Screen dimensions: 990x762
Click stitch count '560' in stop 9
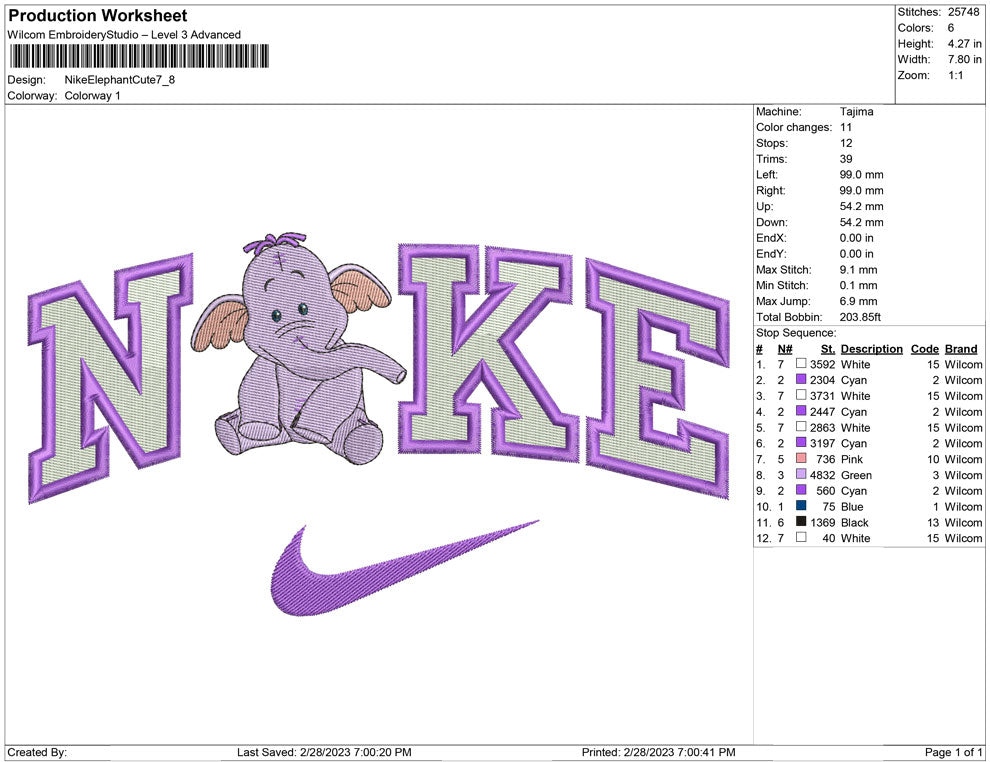coord(825,491)
